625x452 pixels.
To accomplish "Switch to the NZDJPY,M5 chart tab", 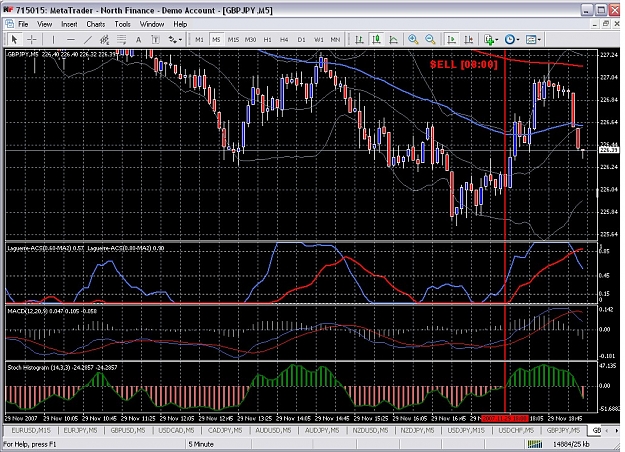I will 417,430.
